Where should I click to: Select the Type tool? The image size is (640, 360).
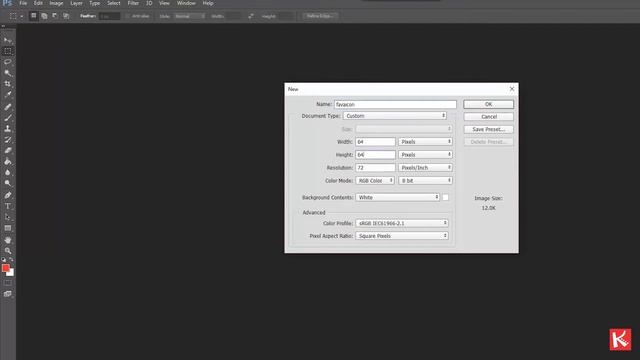point(8,207)
